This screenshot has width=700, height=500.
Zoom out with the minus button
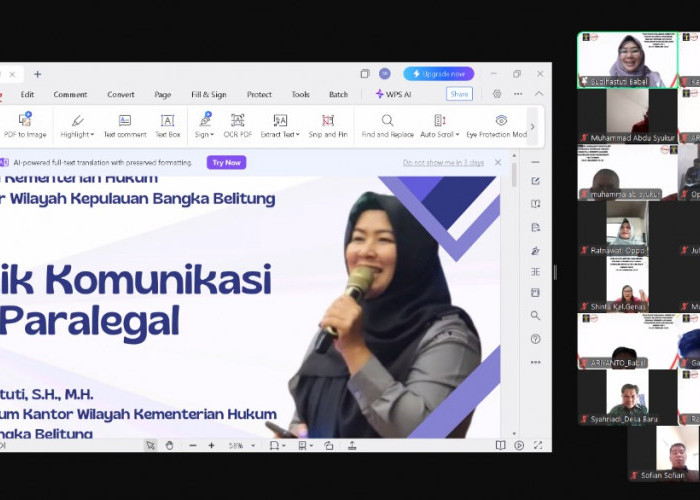click(193, 445)
